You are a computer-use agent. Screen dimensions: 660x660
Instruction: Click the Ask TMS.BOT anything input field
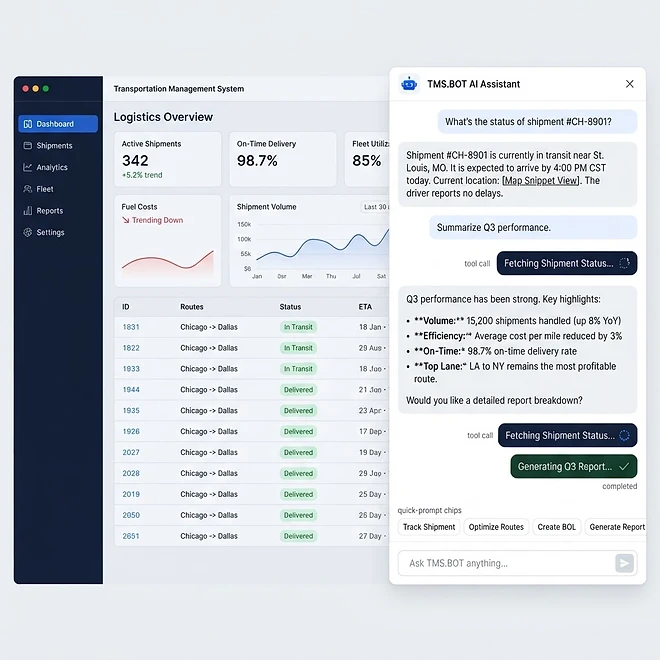coord(517,563)
